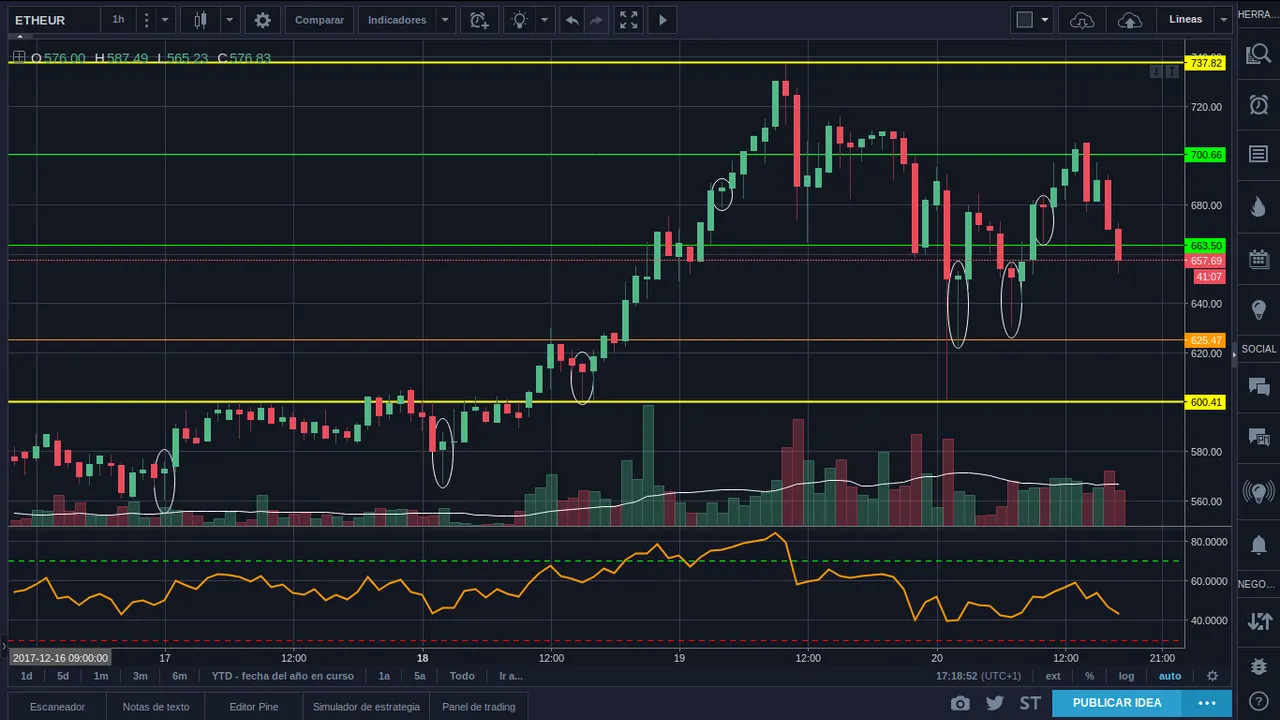Select the 1d time range

coord(27,676)
